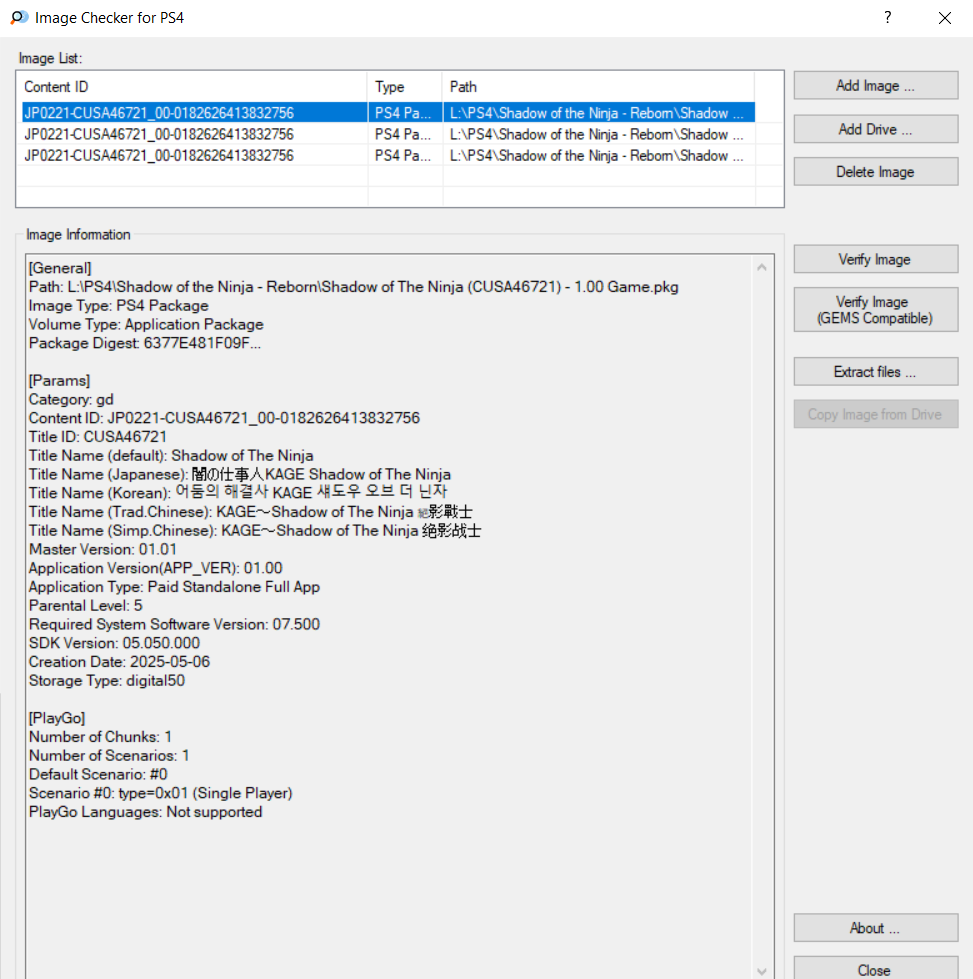
Task: Click the info scrollbar down arrow
Action: pos(762,971)
